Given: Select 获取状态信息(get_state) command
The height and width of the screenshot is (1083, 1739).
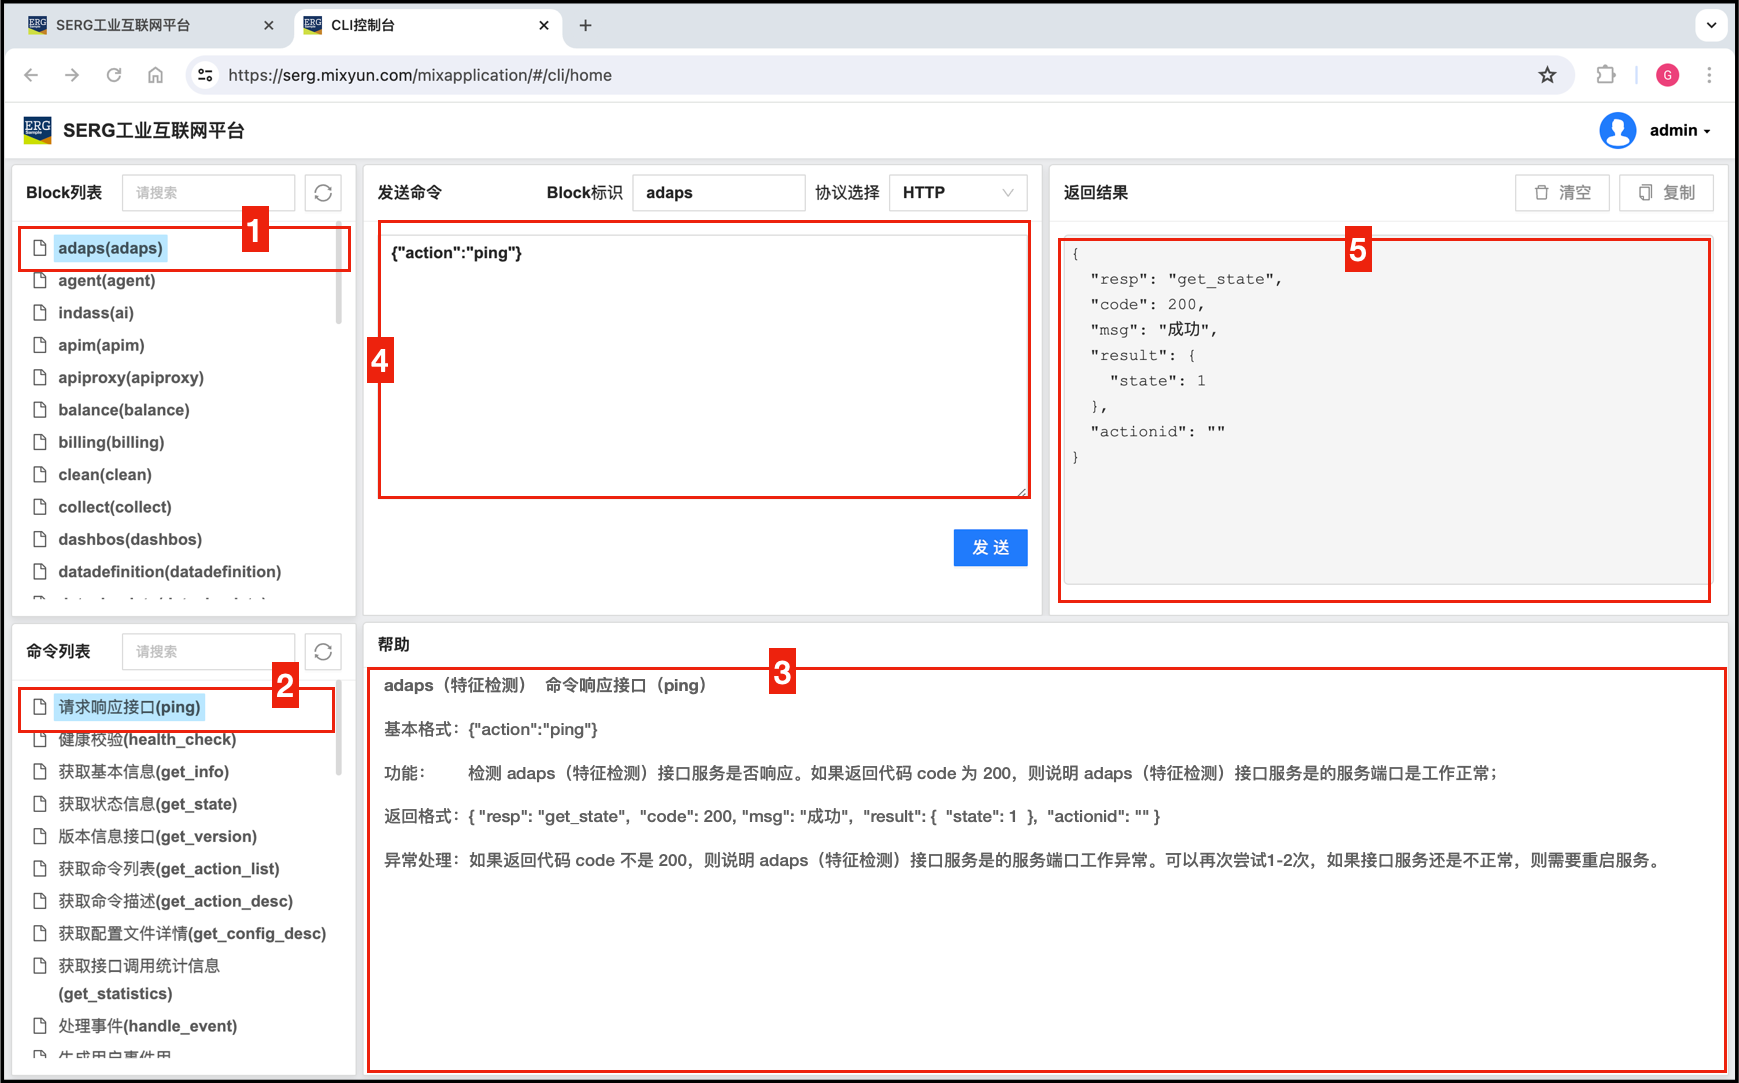Looking at the screenshot, I should pyautogui.click(x=147, y=804).
